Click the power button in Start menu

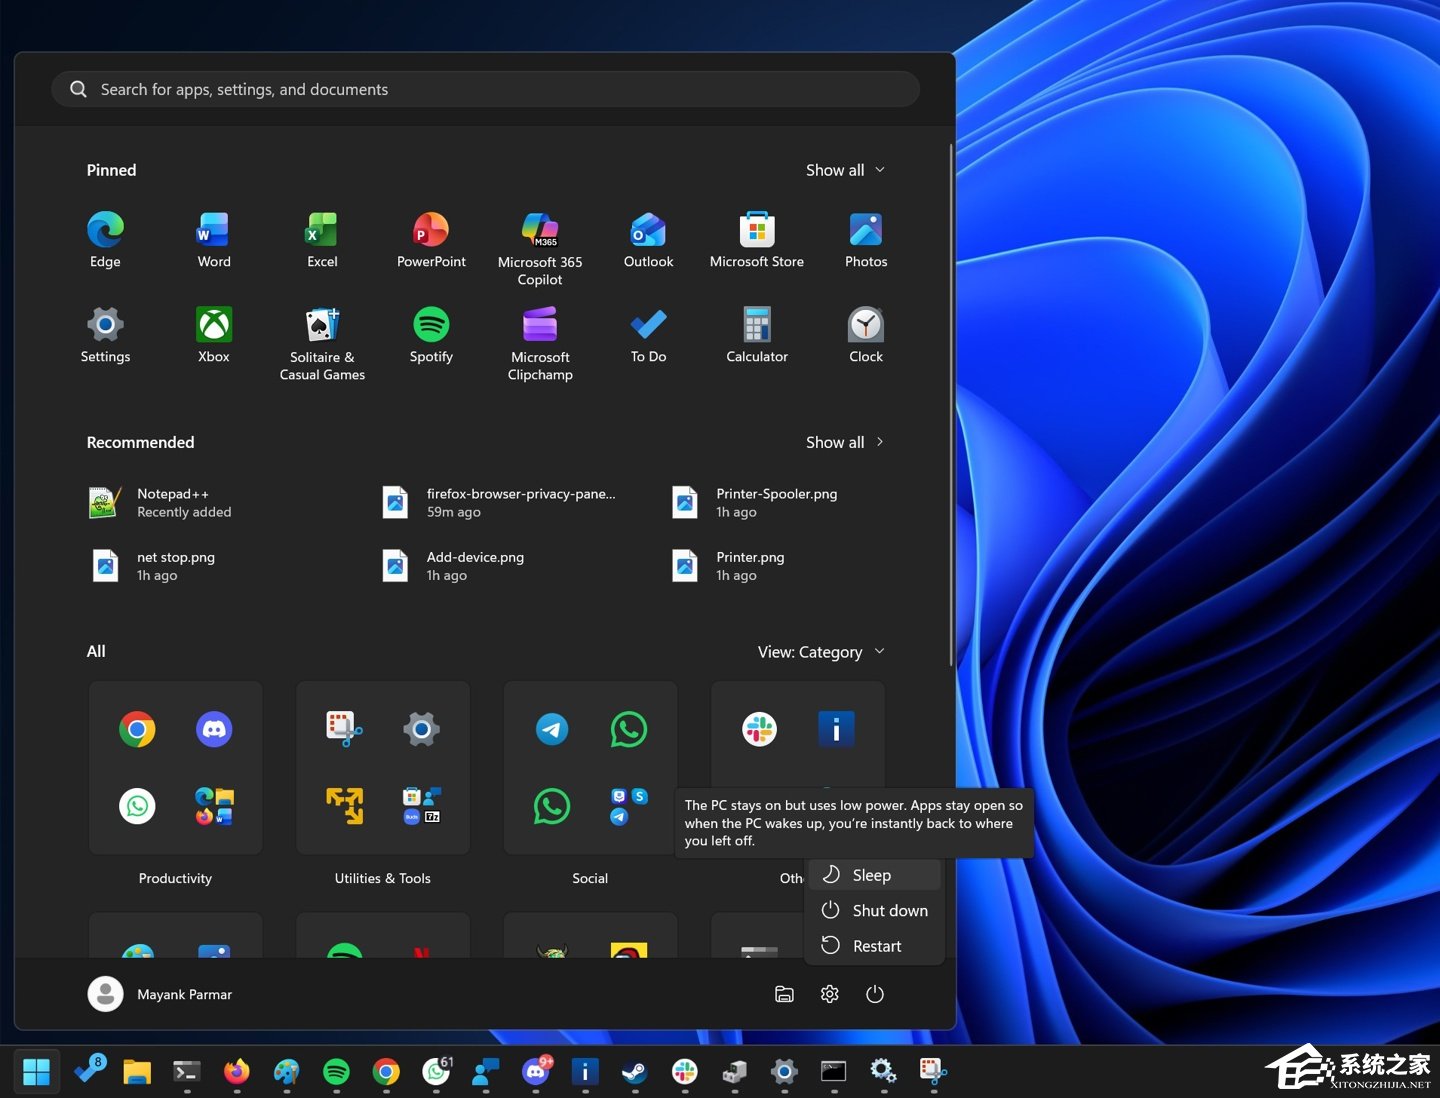pos(874,994)
